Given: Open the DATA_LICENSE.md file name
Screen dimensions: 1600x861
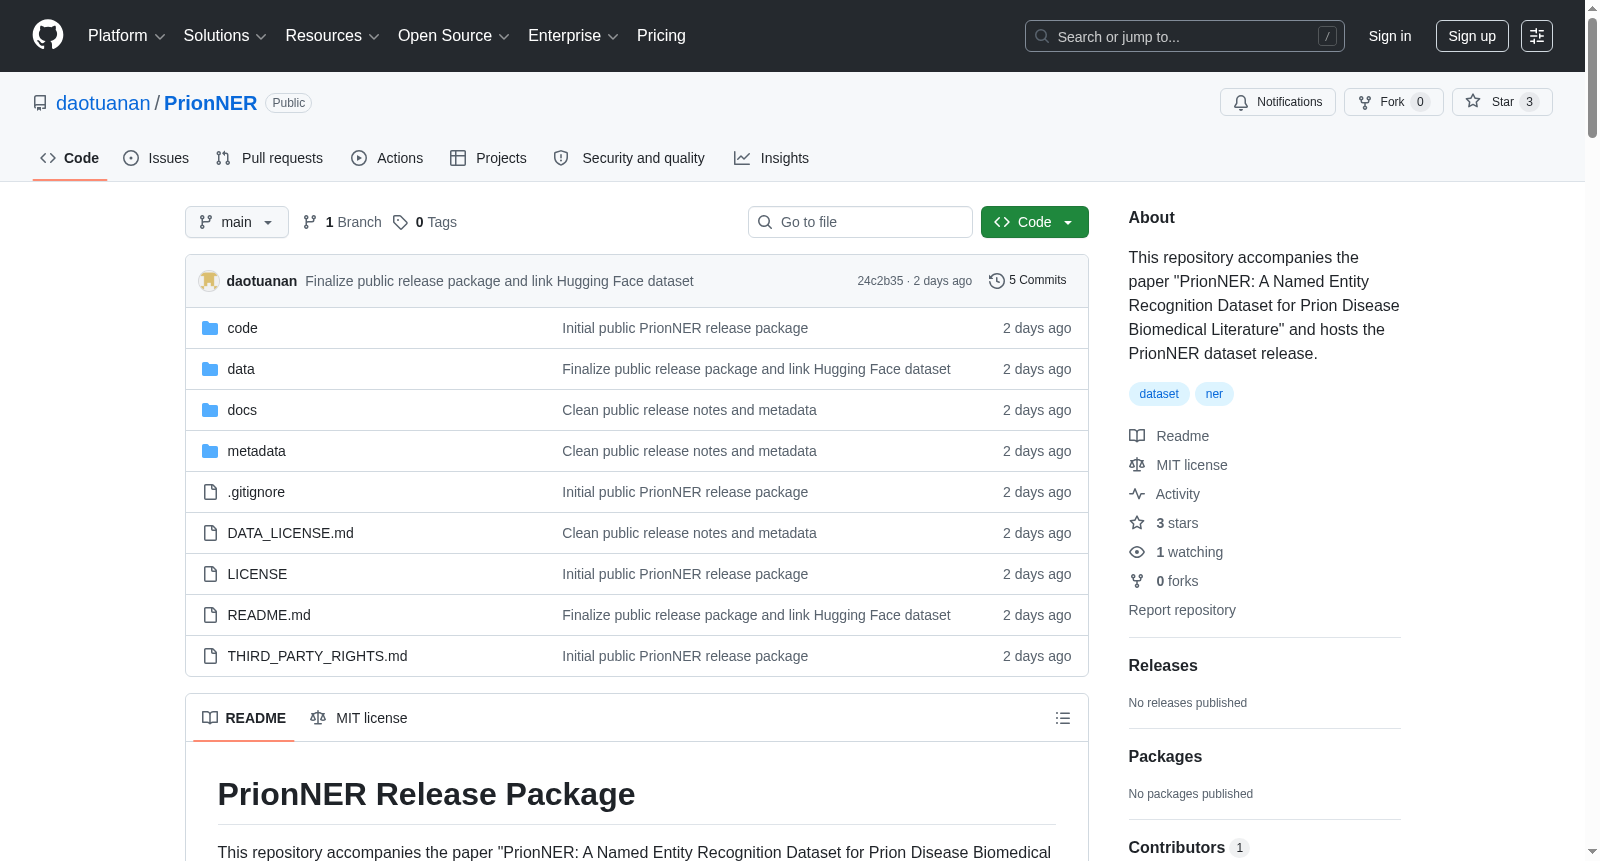Looking at the screenshot, I should [x=290, y=533].
